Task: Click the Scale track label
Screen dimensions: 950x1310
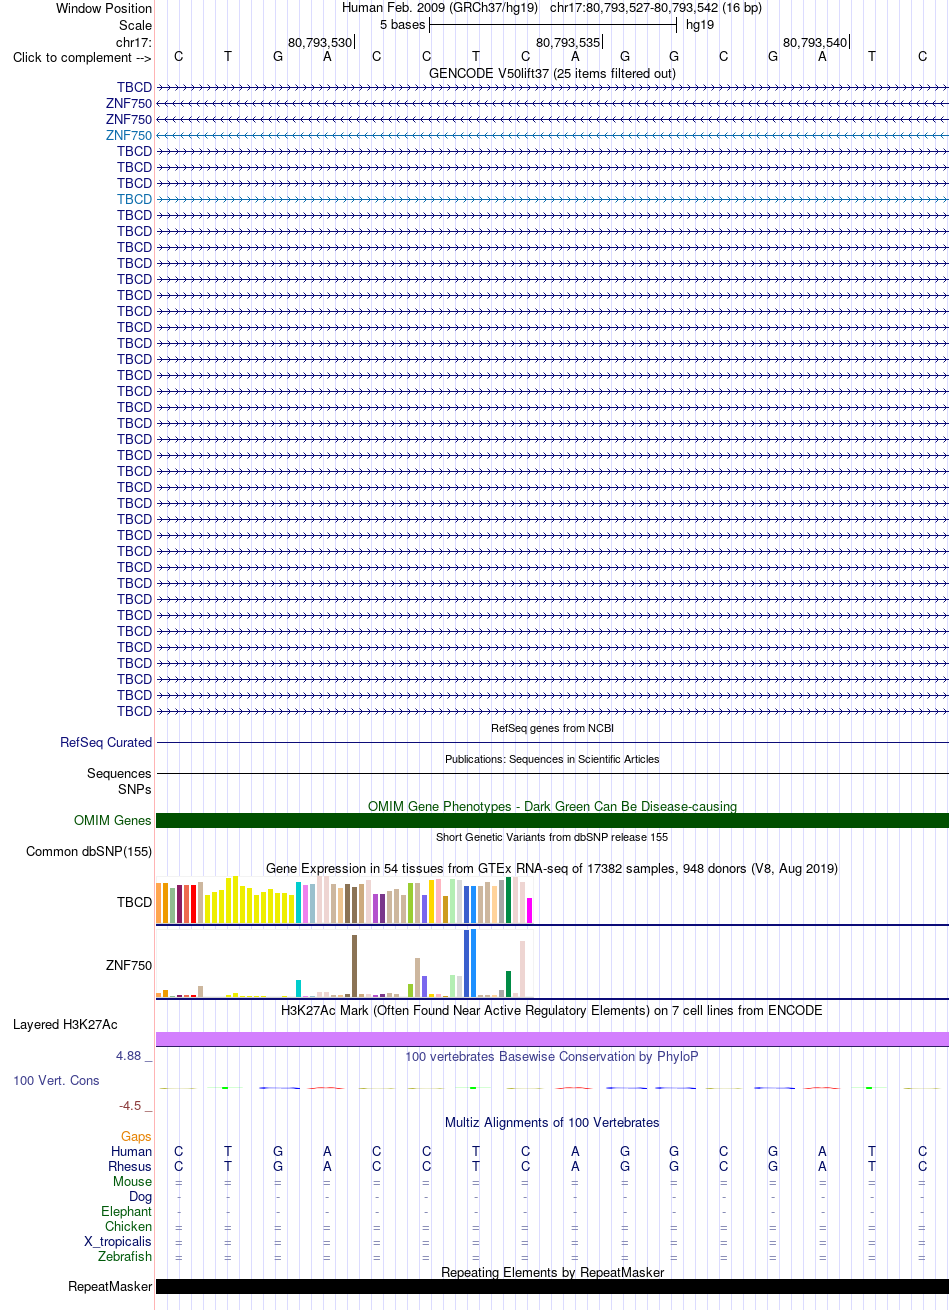Action: tap(135, 25)
